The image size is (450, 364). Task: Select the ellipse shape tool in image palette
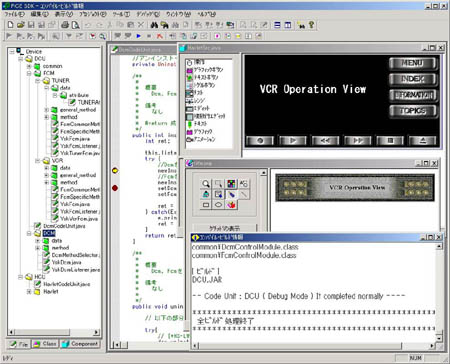(218, 205)
